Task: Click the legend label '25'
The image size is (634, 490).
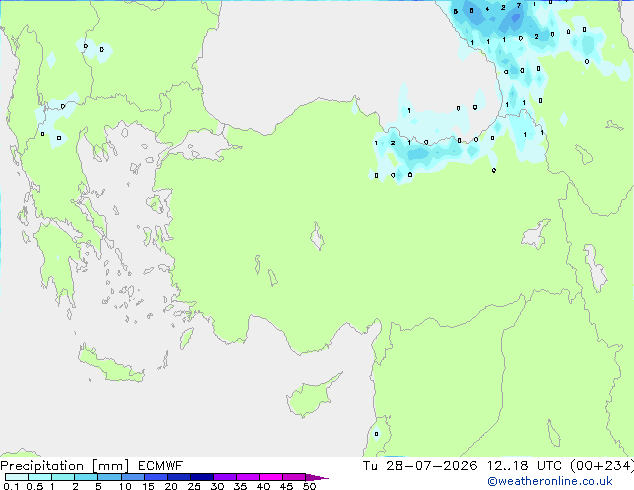Action: coord(194,486)
